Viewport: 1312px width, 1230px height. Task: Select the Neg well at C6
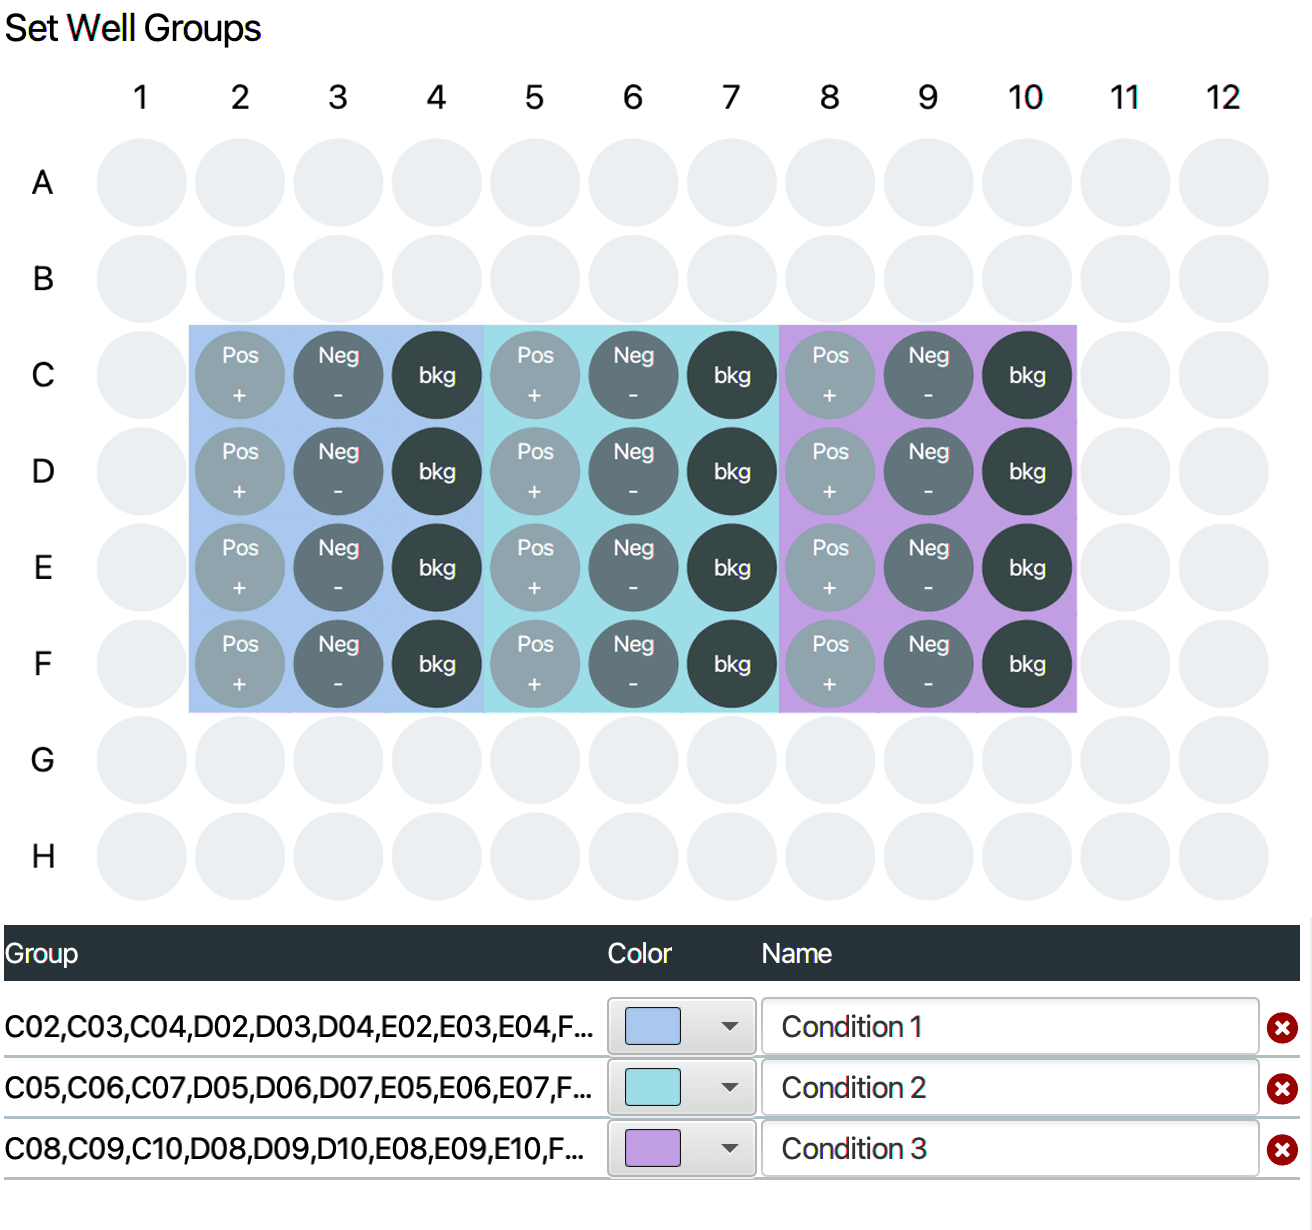[633, 375]
